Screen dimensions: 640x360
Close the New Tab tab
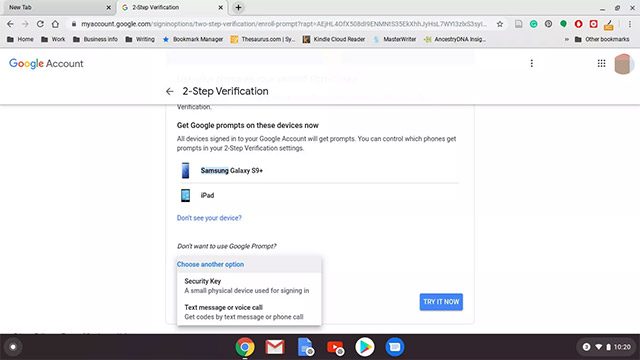pos(108,7)
